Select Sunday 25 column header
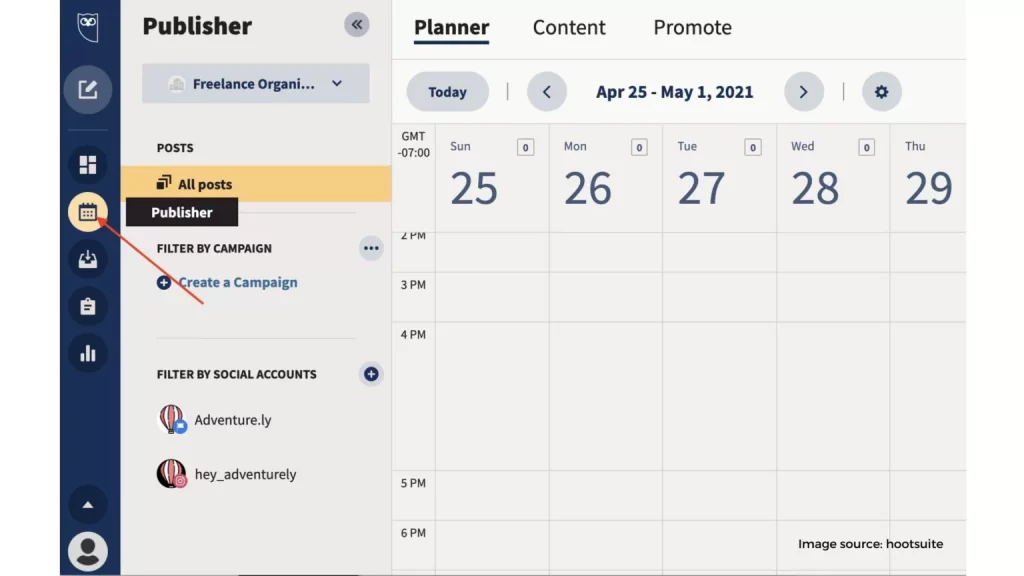This screenshot has width=1024, height=576. [492, 177]
